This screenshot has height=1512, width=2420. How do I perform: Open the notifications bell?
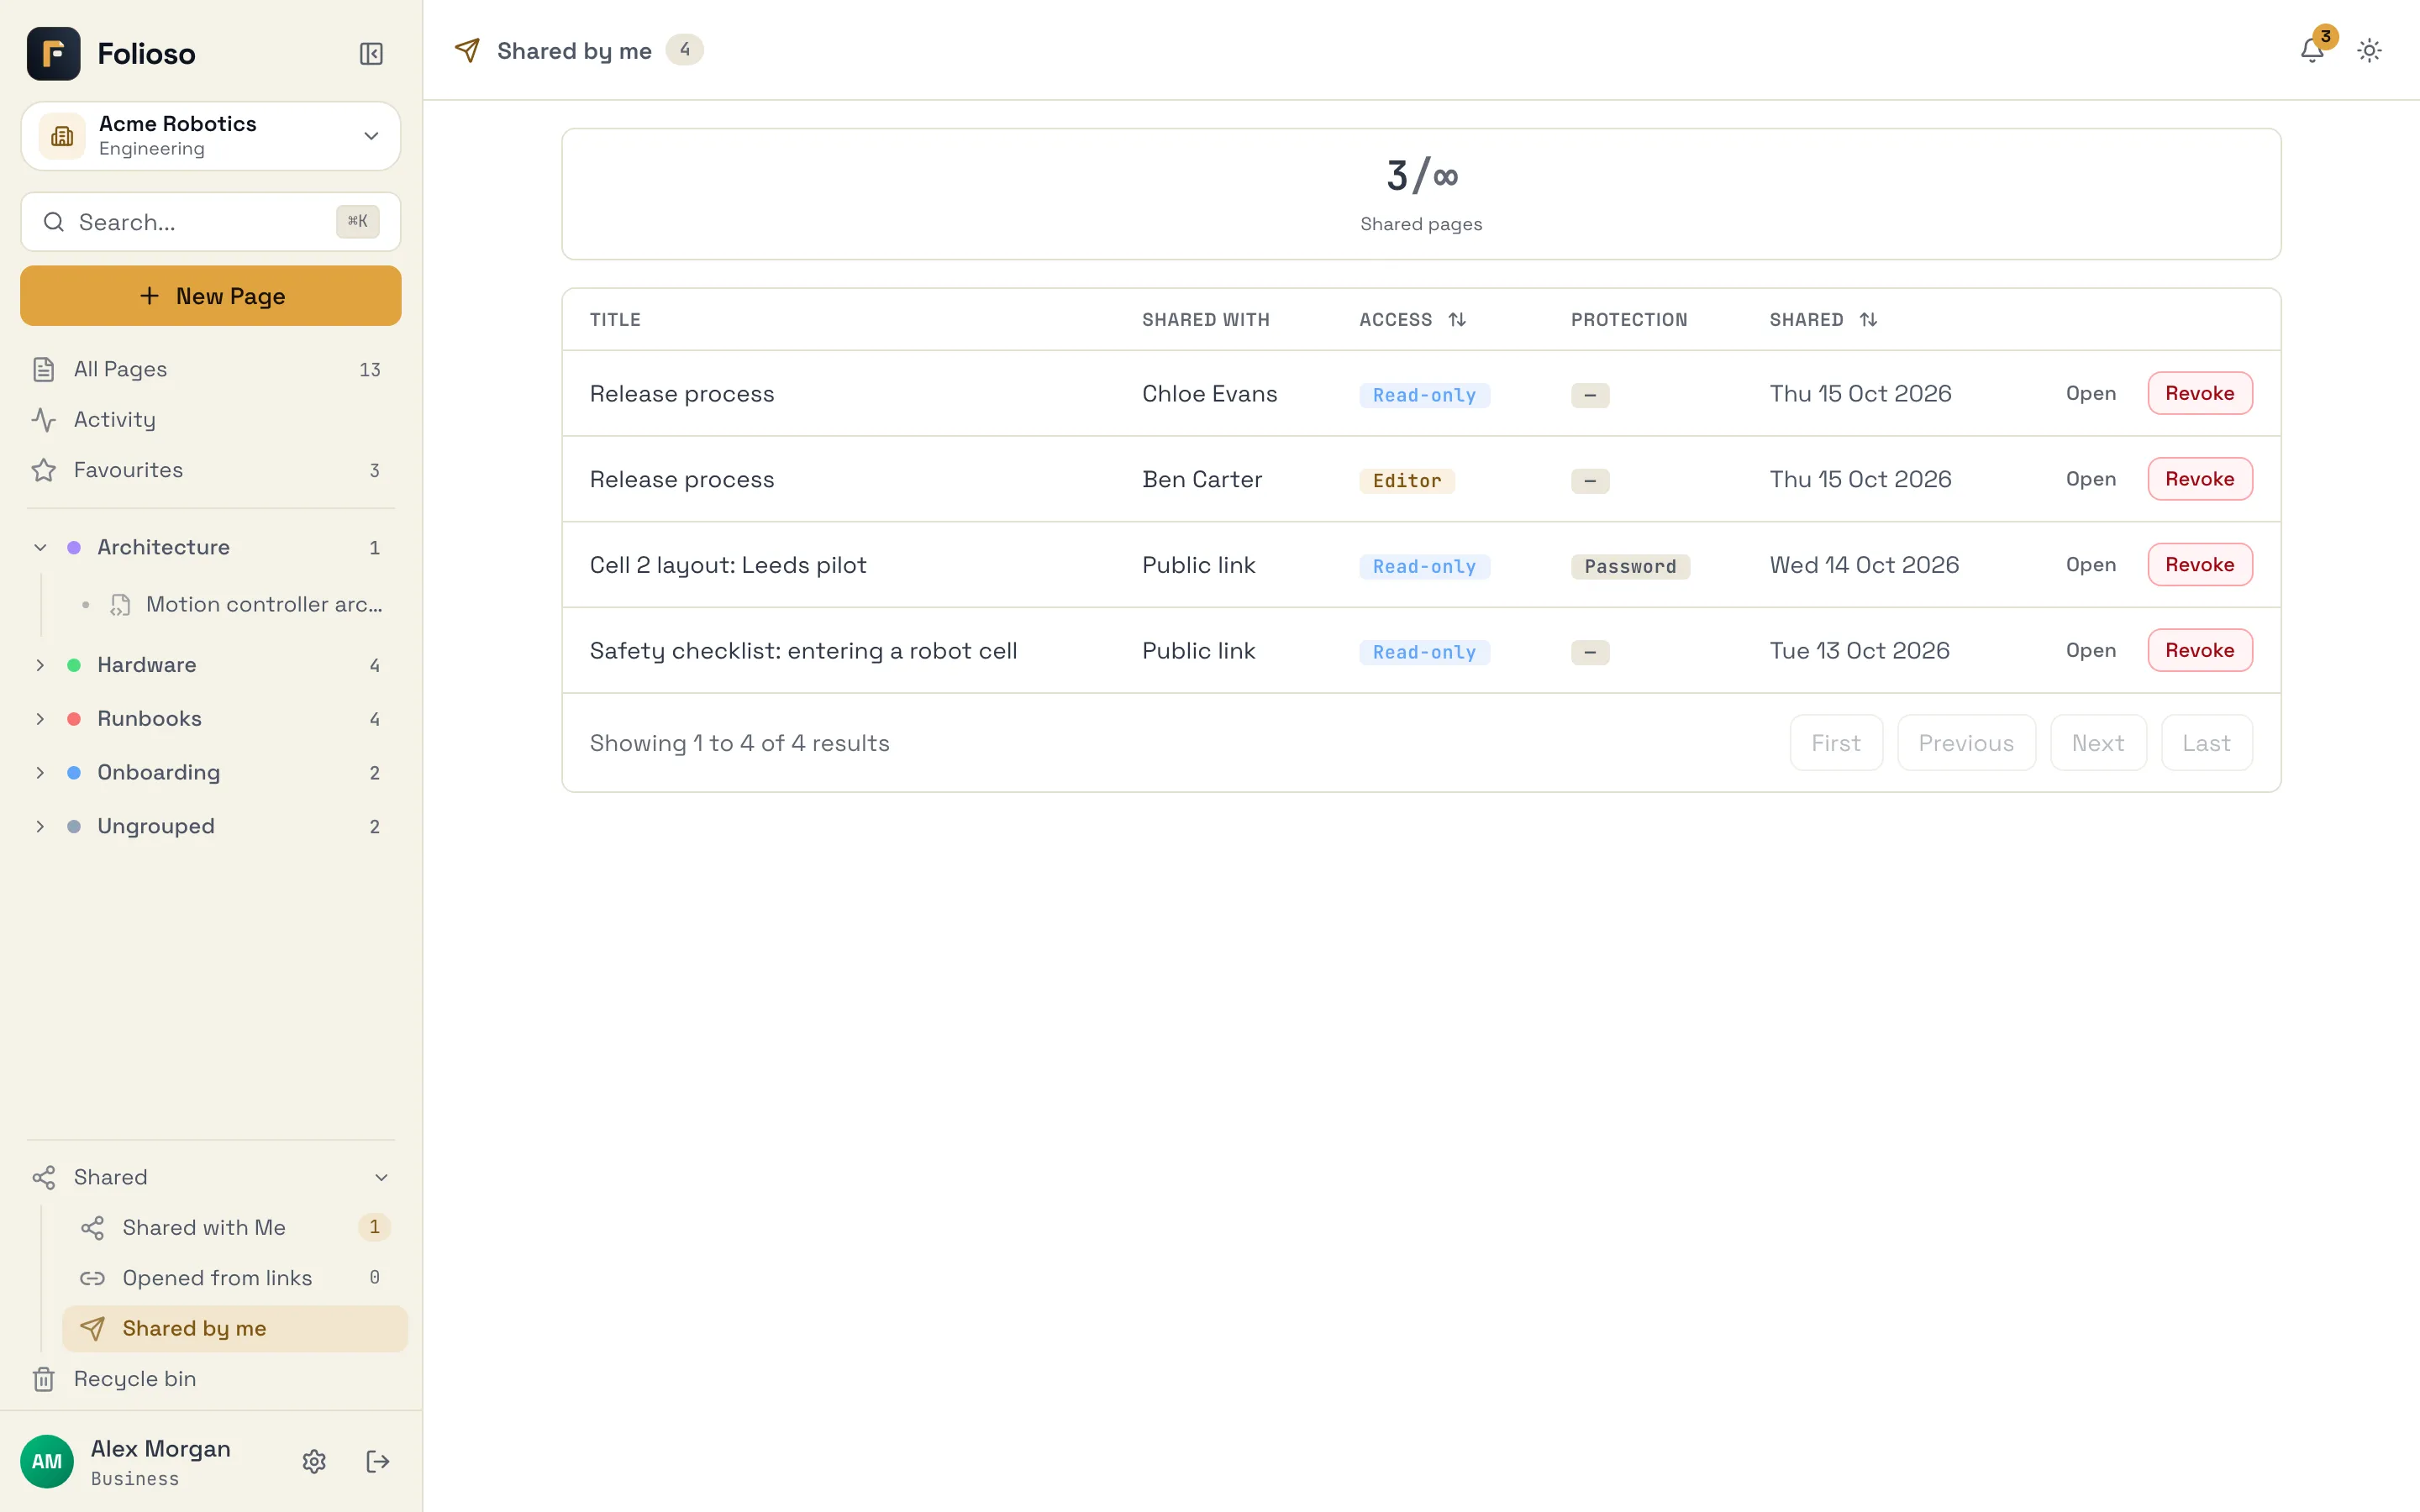point(2311,50)
